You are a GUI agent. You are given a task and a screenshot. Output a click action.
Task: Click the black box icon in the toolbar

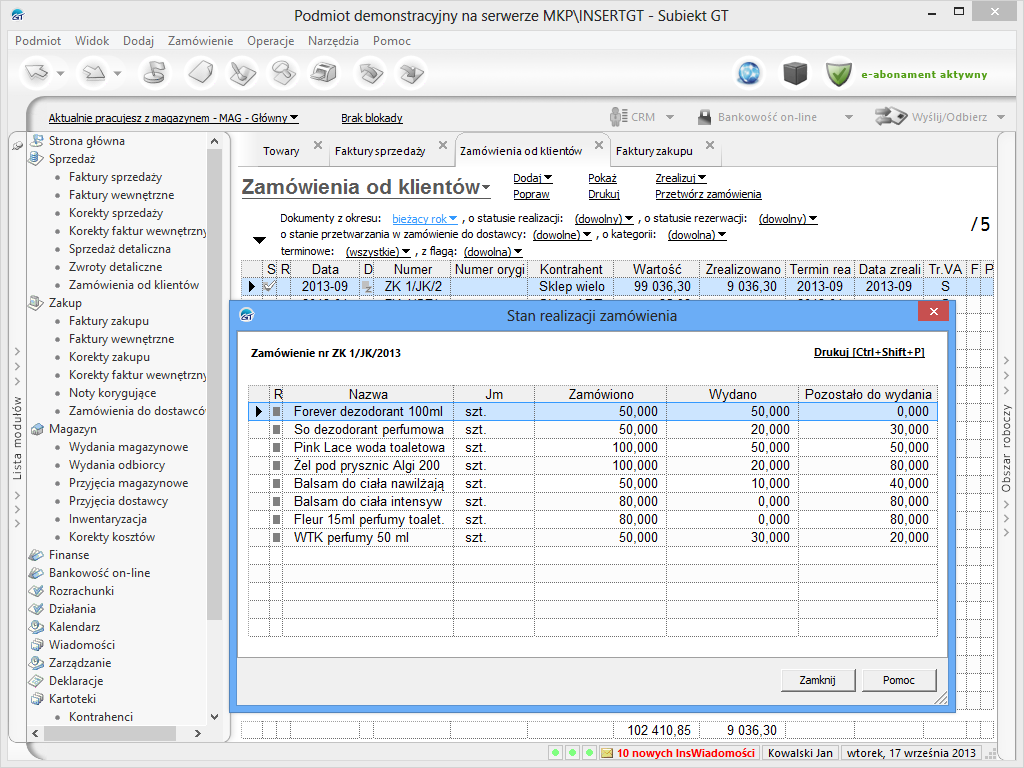click(x=794, y=73)
